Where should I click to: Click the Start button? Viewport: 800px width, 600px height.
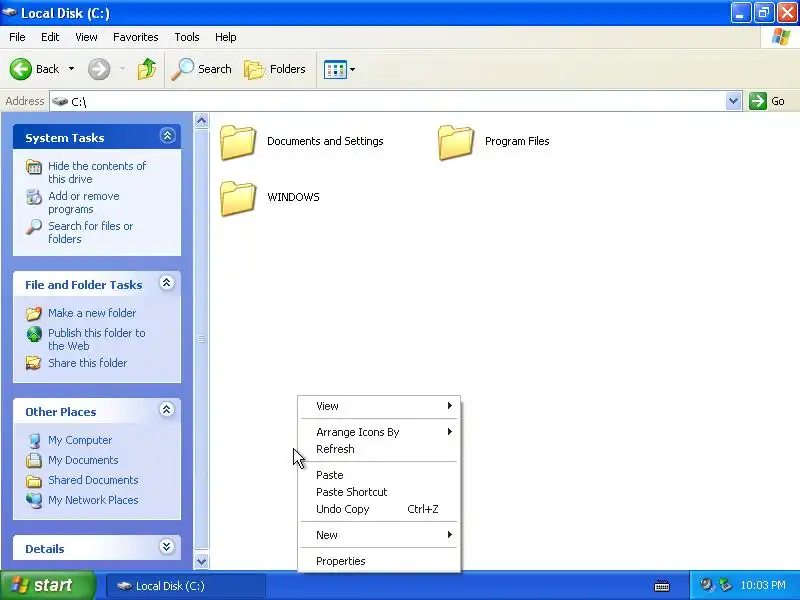(48, 585)
